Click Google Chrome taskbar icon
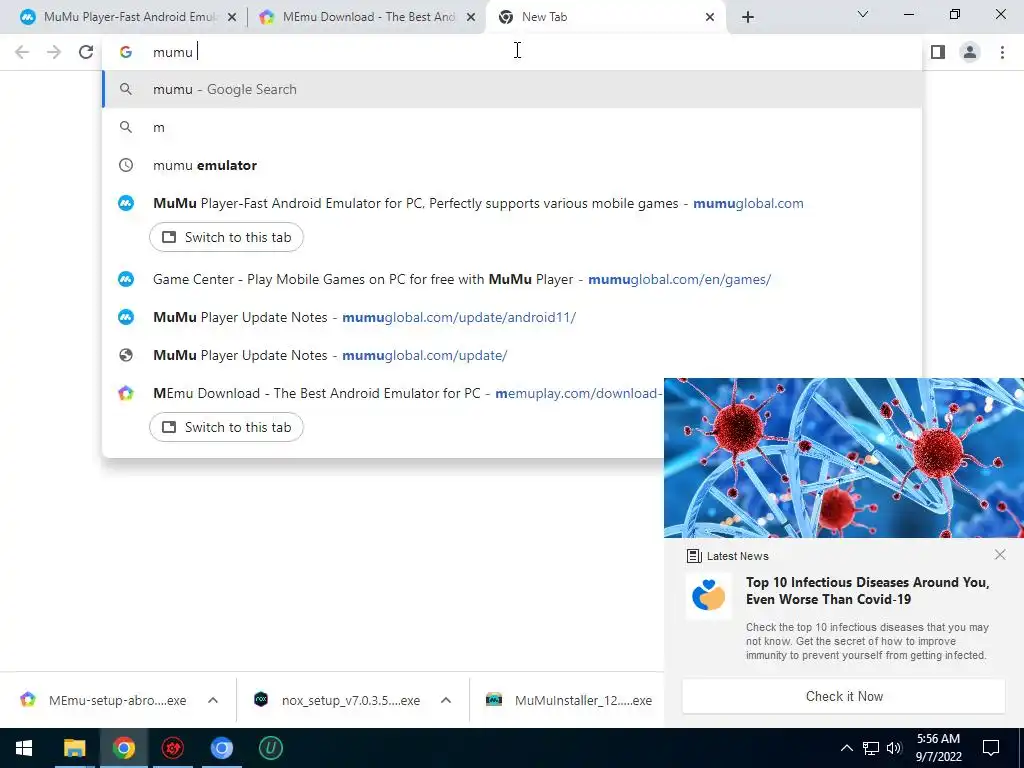The height and width of the screenshot is (768, 1024). click(x=123, y=748)
